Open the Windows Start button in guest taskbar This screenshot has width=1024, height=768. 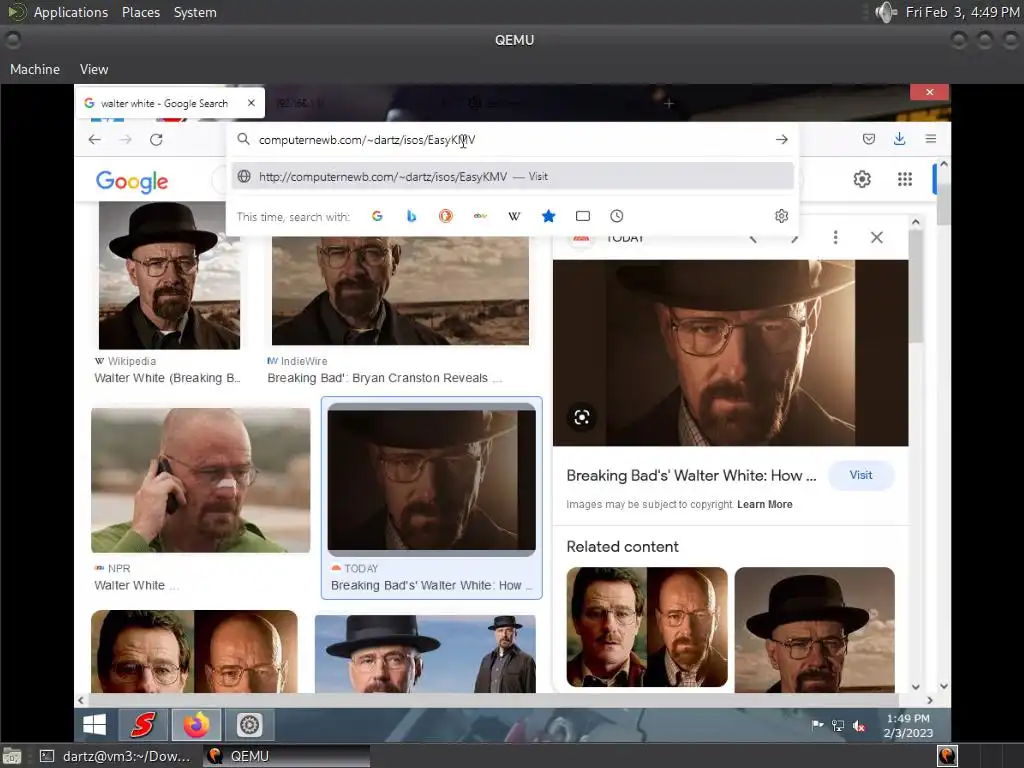pyautogui.click(x=95, y=724)
